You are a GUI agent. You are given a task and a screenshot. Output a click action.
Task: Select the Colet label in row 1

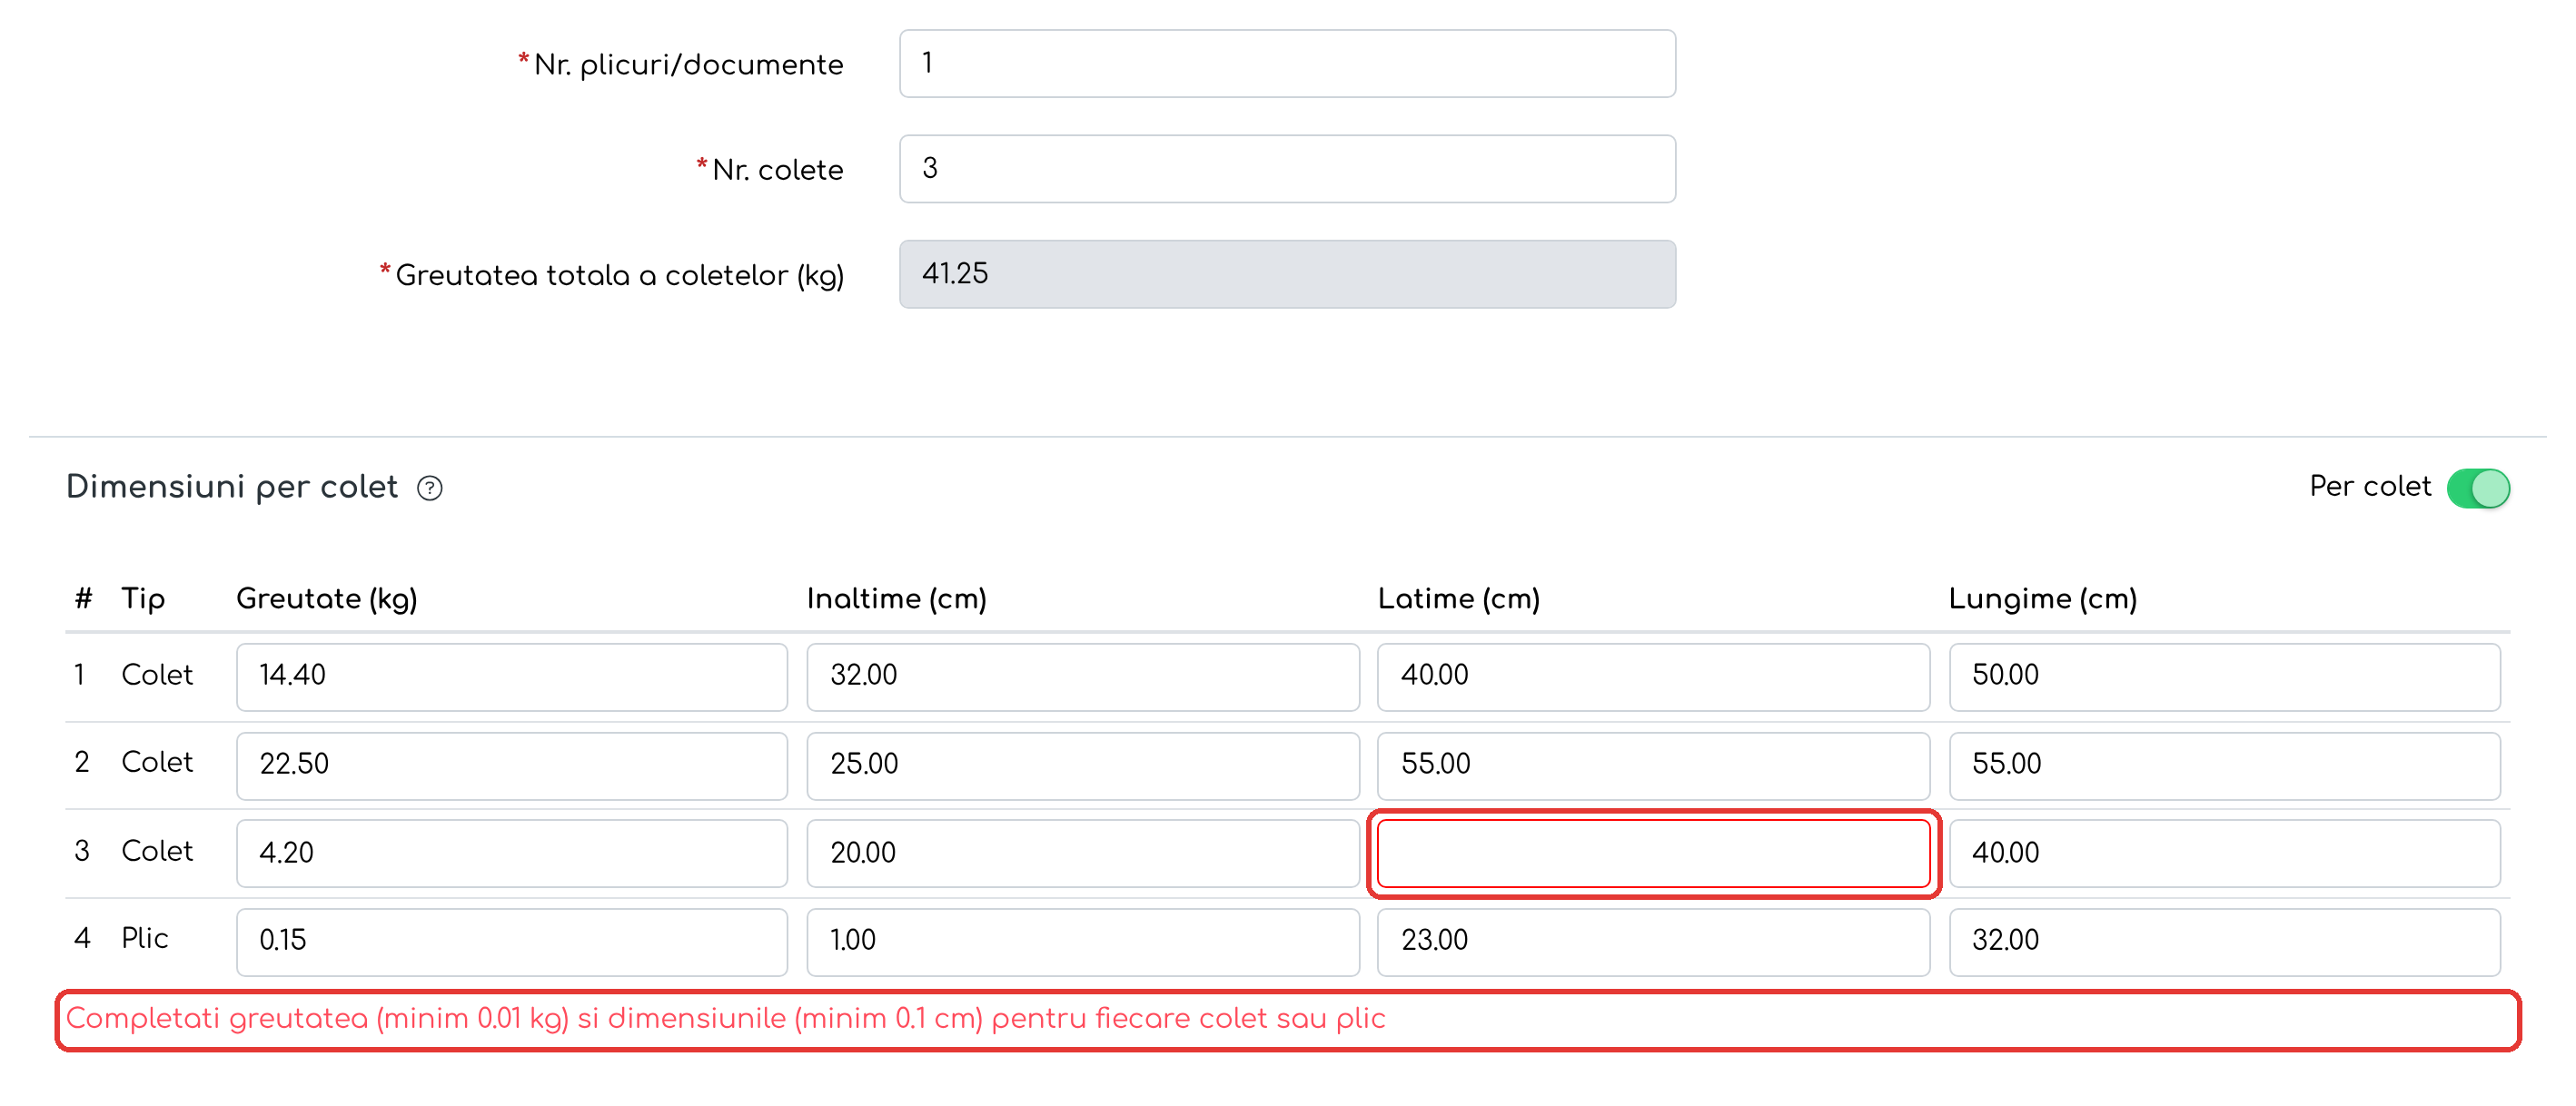(157, 675)
